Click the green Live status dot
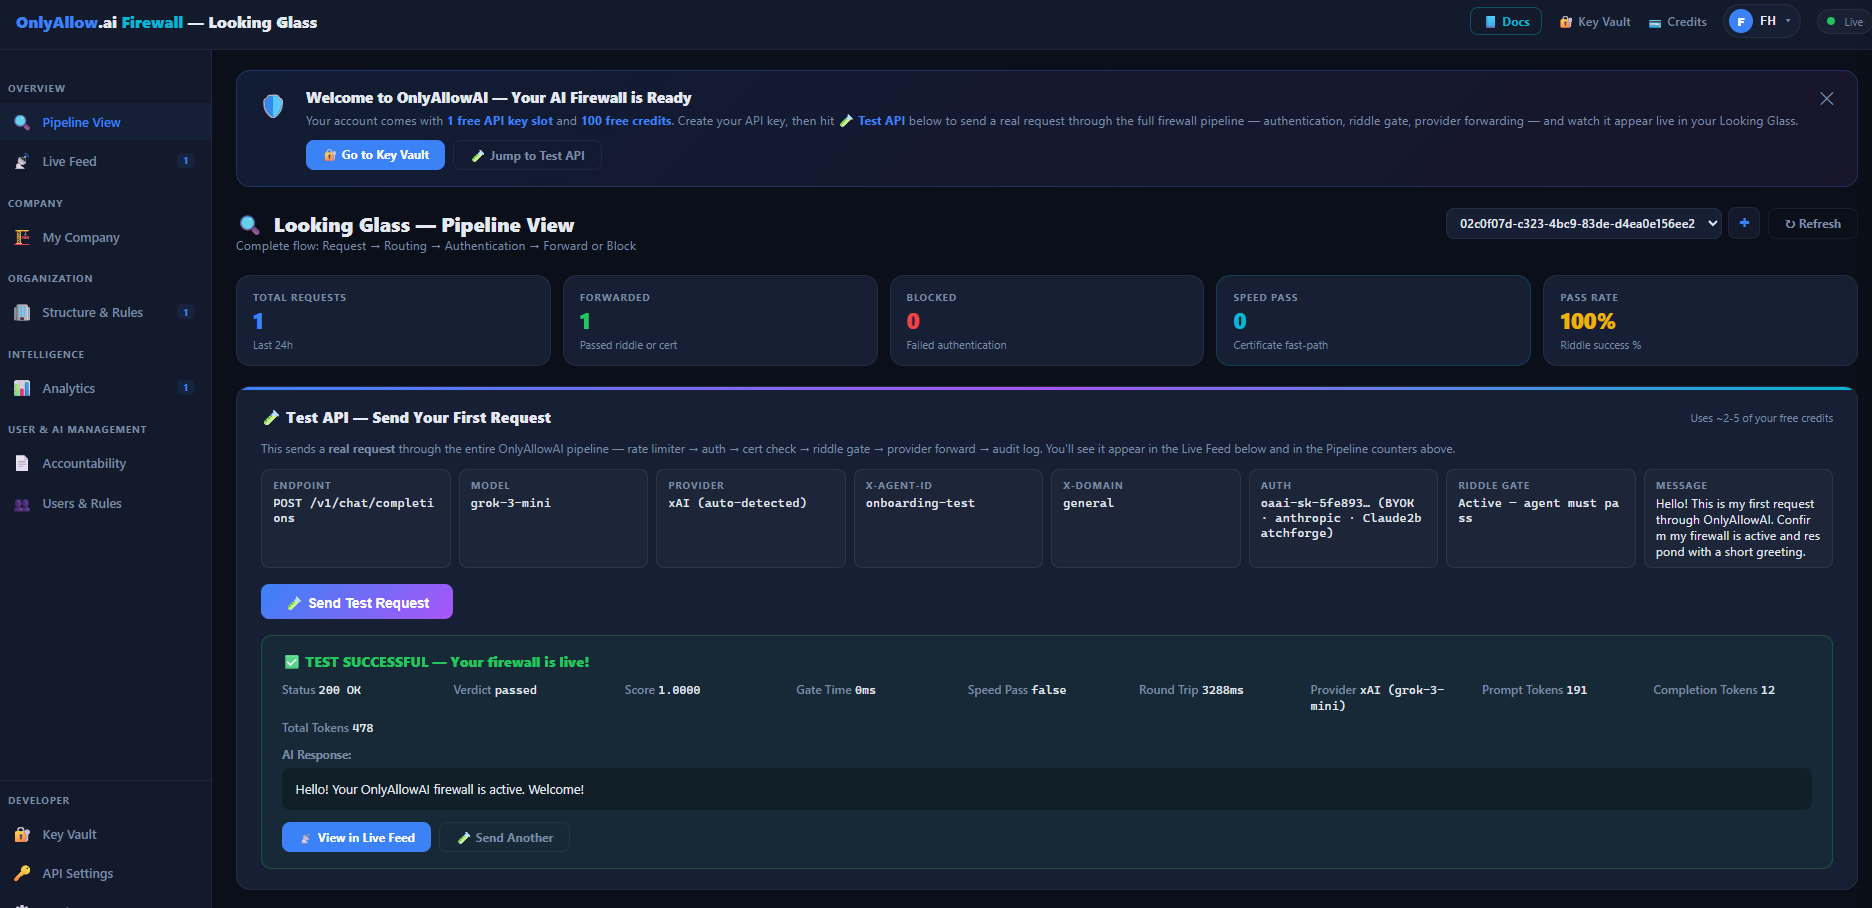1872x908 pixels. pyautogui.click(x=1831, y=21)
